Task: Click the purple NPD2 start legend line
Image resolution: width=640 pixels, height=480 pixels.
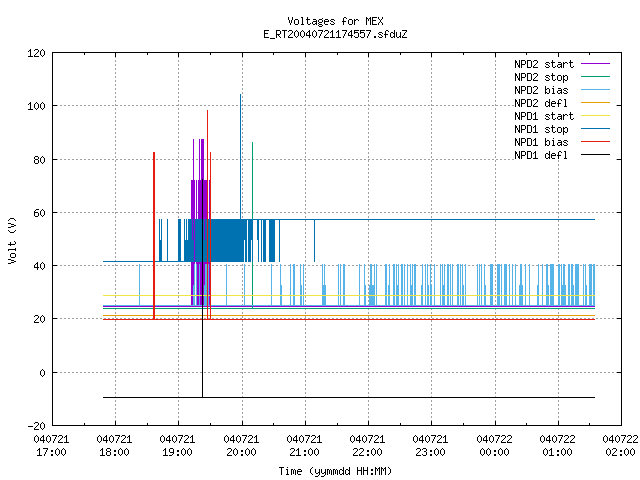Action: (595, 64)
